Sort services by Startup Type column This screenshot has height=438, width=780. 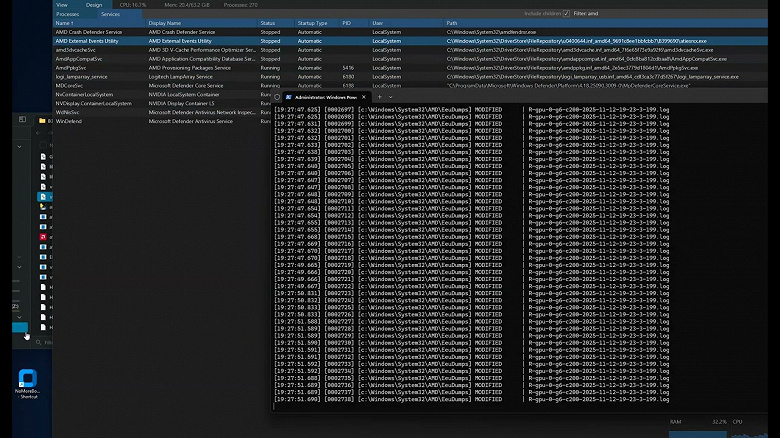tap(312, 22)
